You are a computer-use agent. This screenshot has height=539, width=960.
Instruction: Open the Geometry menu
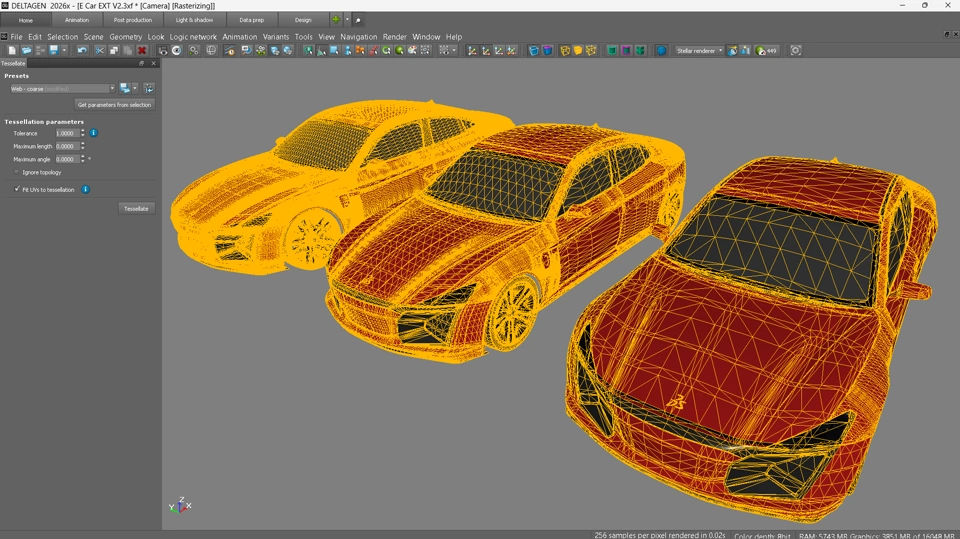[126, 37]
